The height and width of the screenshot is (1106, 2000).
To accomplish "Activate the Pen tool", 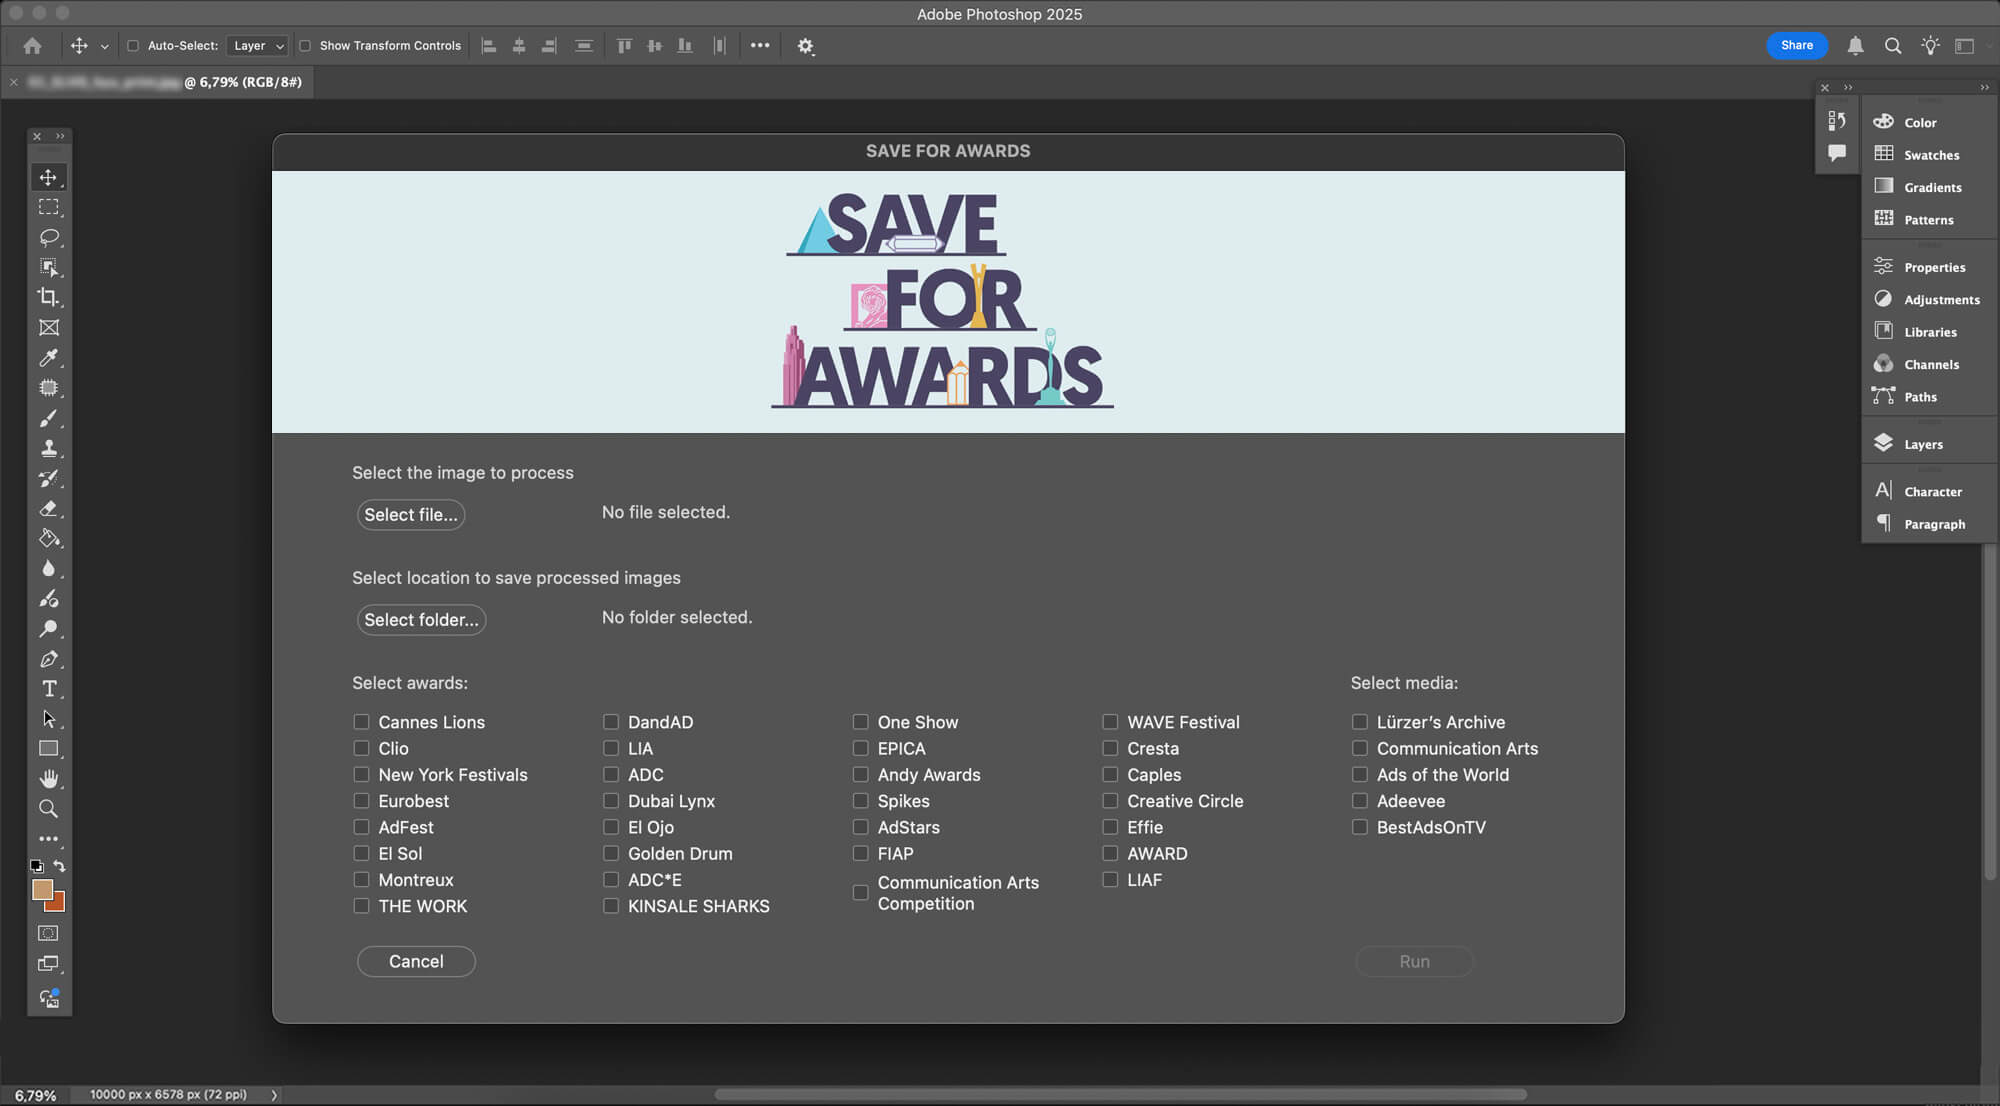I will [x=48, y=659].
